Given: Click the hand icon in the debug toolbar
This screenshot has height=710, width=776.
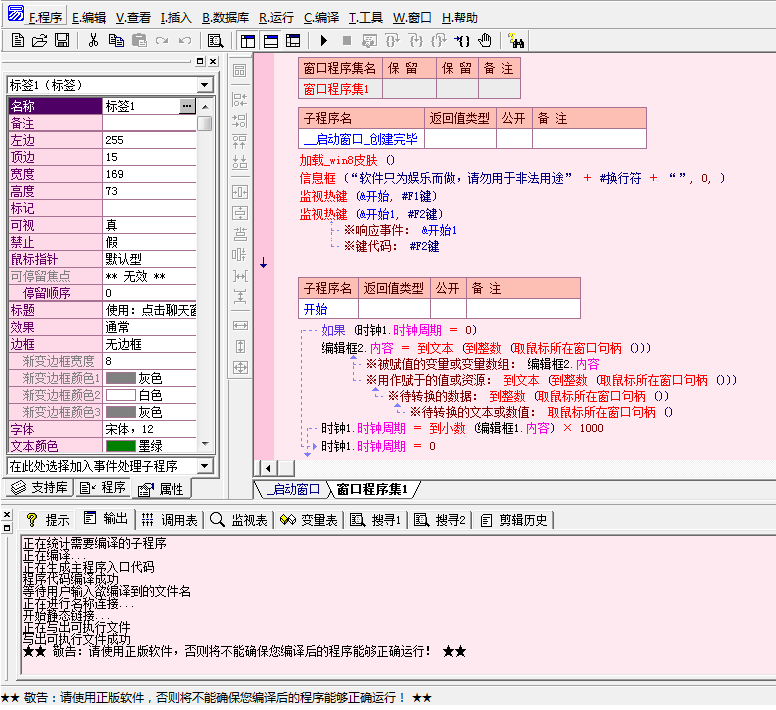Looking at the screenshot, I should click(485, 41).
